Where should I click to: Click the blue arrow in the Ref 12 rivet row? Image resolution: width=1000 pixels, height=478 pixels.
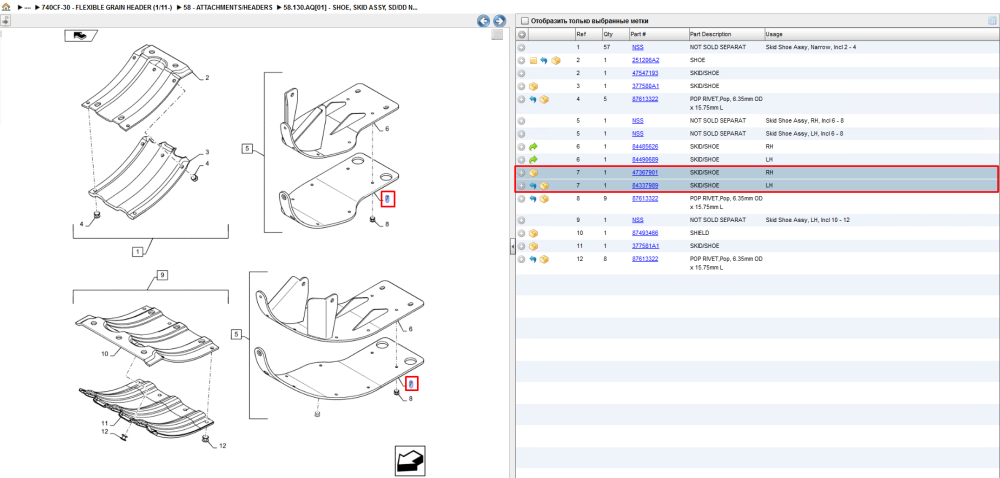[x=533, y=259]
